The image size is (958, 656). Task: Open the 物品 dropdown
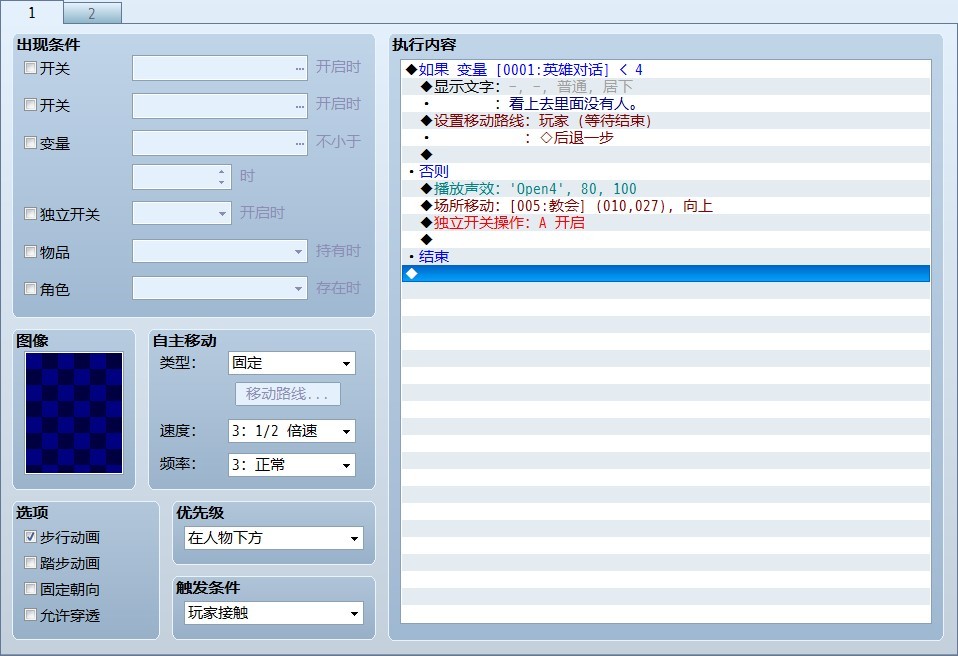(x=220, y=251)
